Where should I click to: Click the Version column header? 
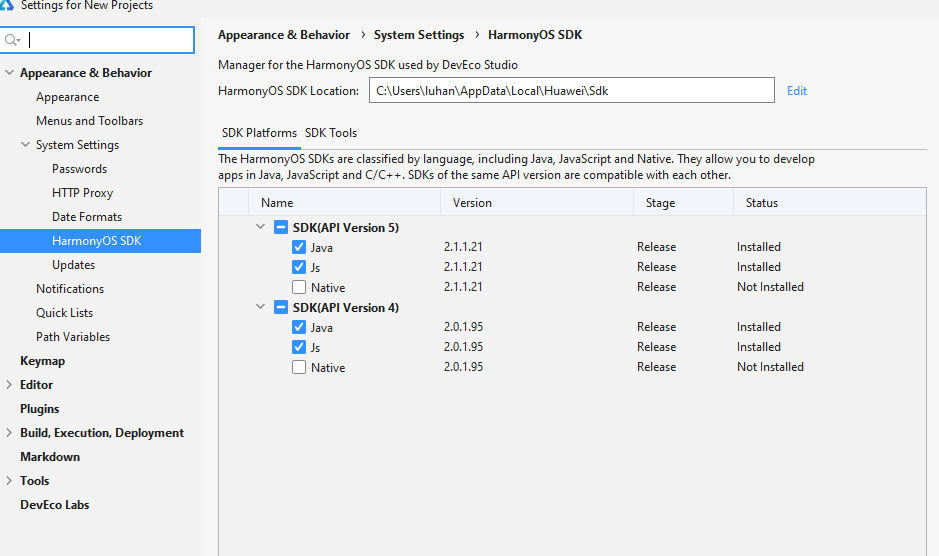coord(537,203)
